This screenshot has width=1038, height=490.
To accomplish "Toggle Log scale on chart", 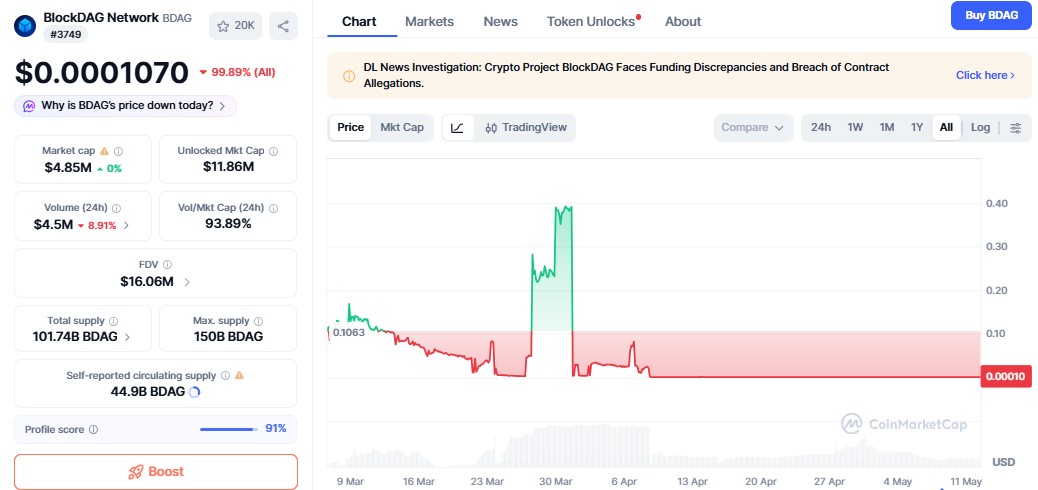I will (x=980, y=128).
